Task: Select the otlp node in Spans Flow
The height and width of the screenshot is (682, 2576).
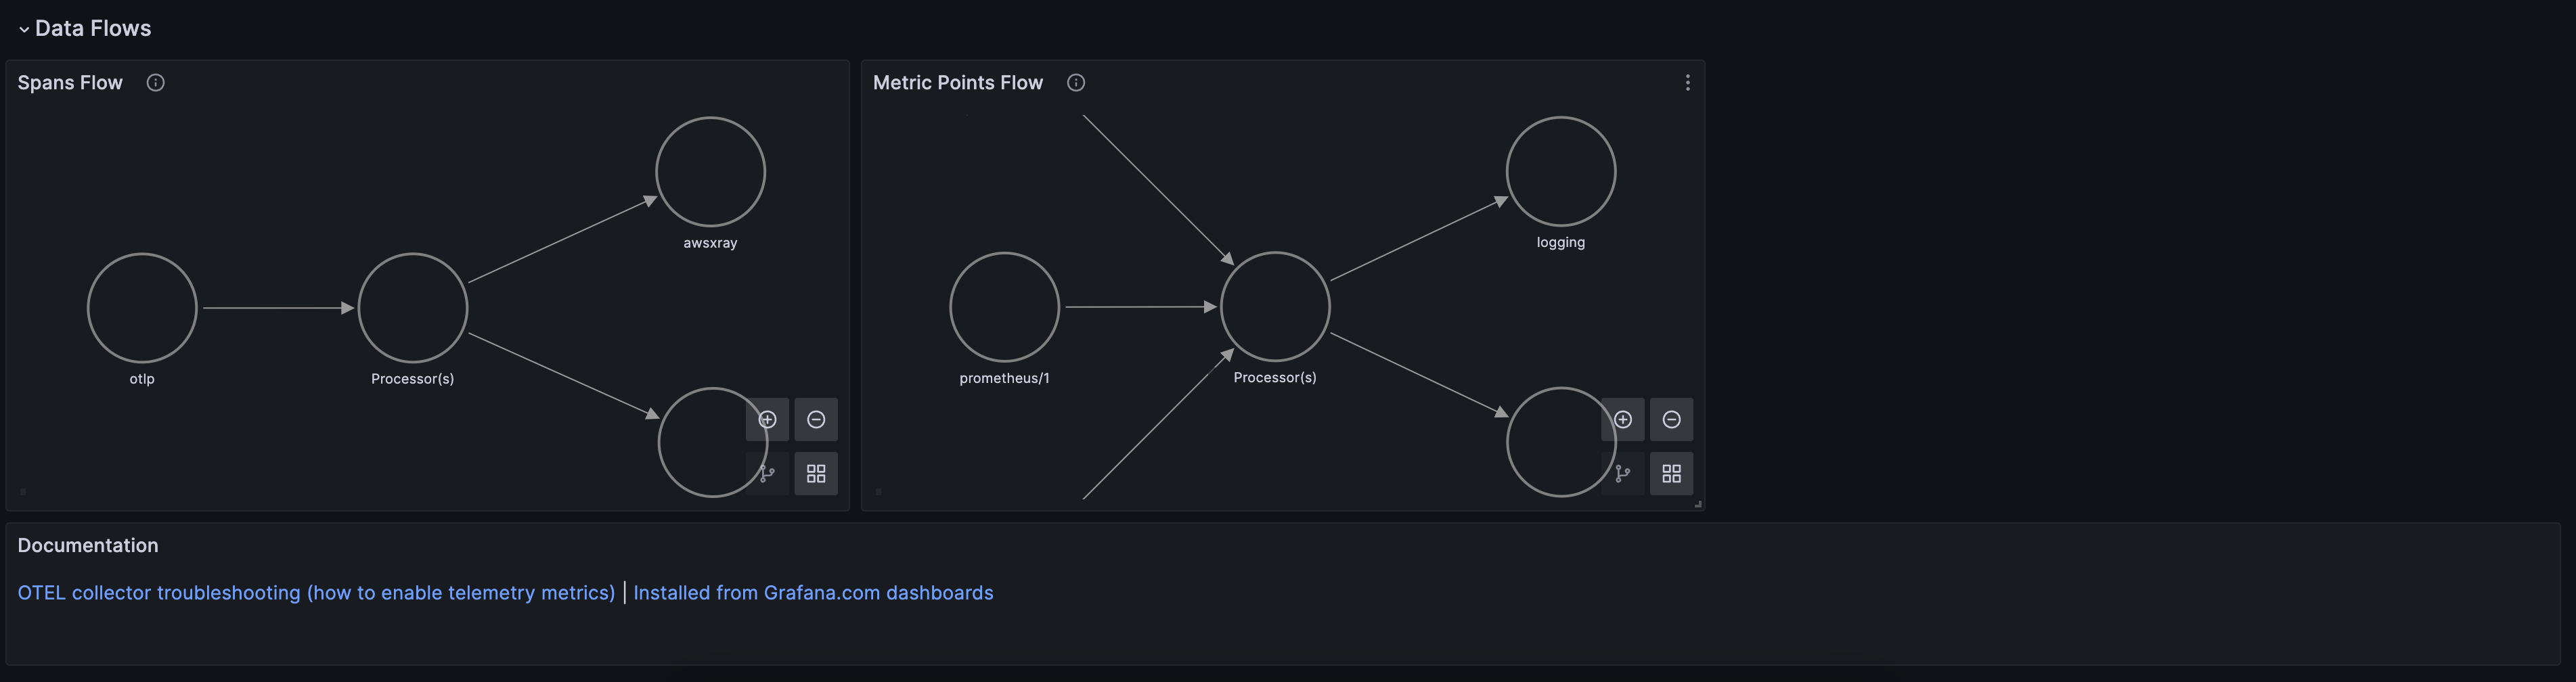Action: [142, 308]
